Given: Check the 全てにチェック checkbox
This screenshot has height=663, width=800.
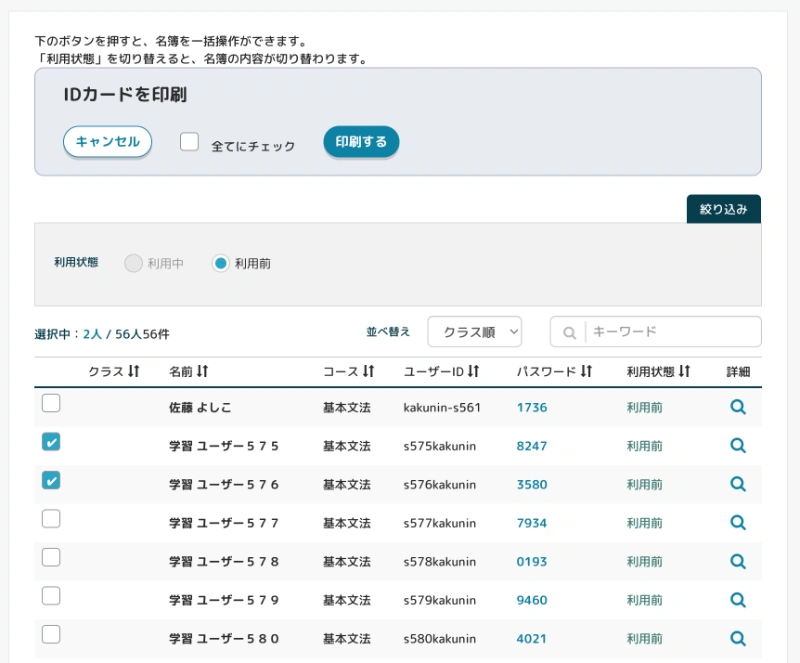Looking at the screenshot, I should (189, 141).
